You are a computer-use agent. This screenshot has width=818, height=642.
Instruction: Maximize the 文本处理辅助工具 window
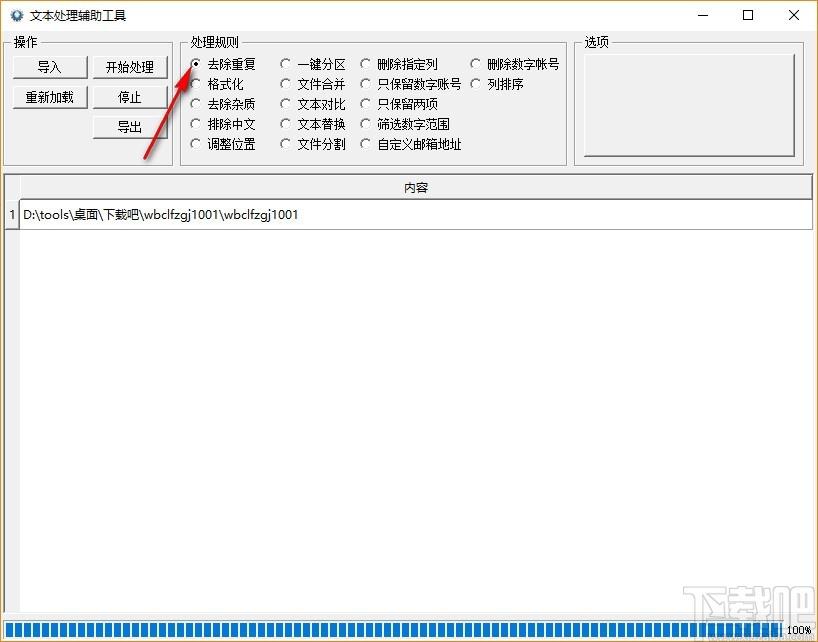(x=748, y=15)
